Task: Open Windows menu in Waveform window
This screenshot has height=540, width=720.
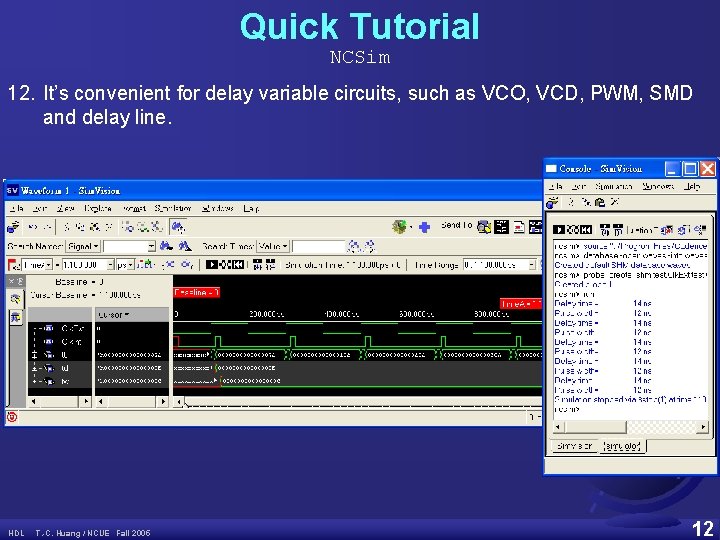Action: [x=218, y=208]
